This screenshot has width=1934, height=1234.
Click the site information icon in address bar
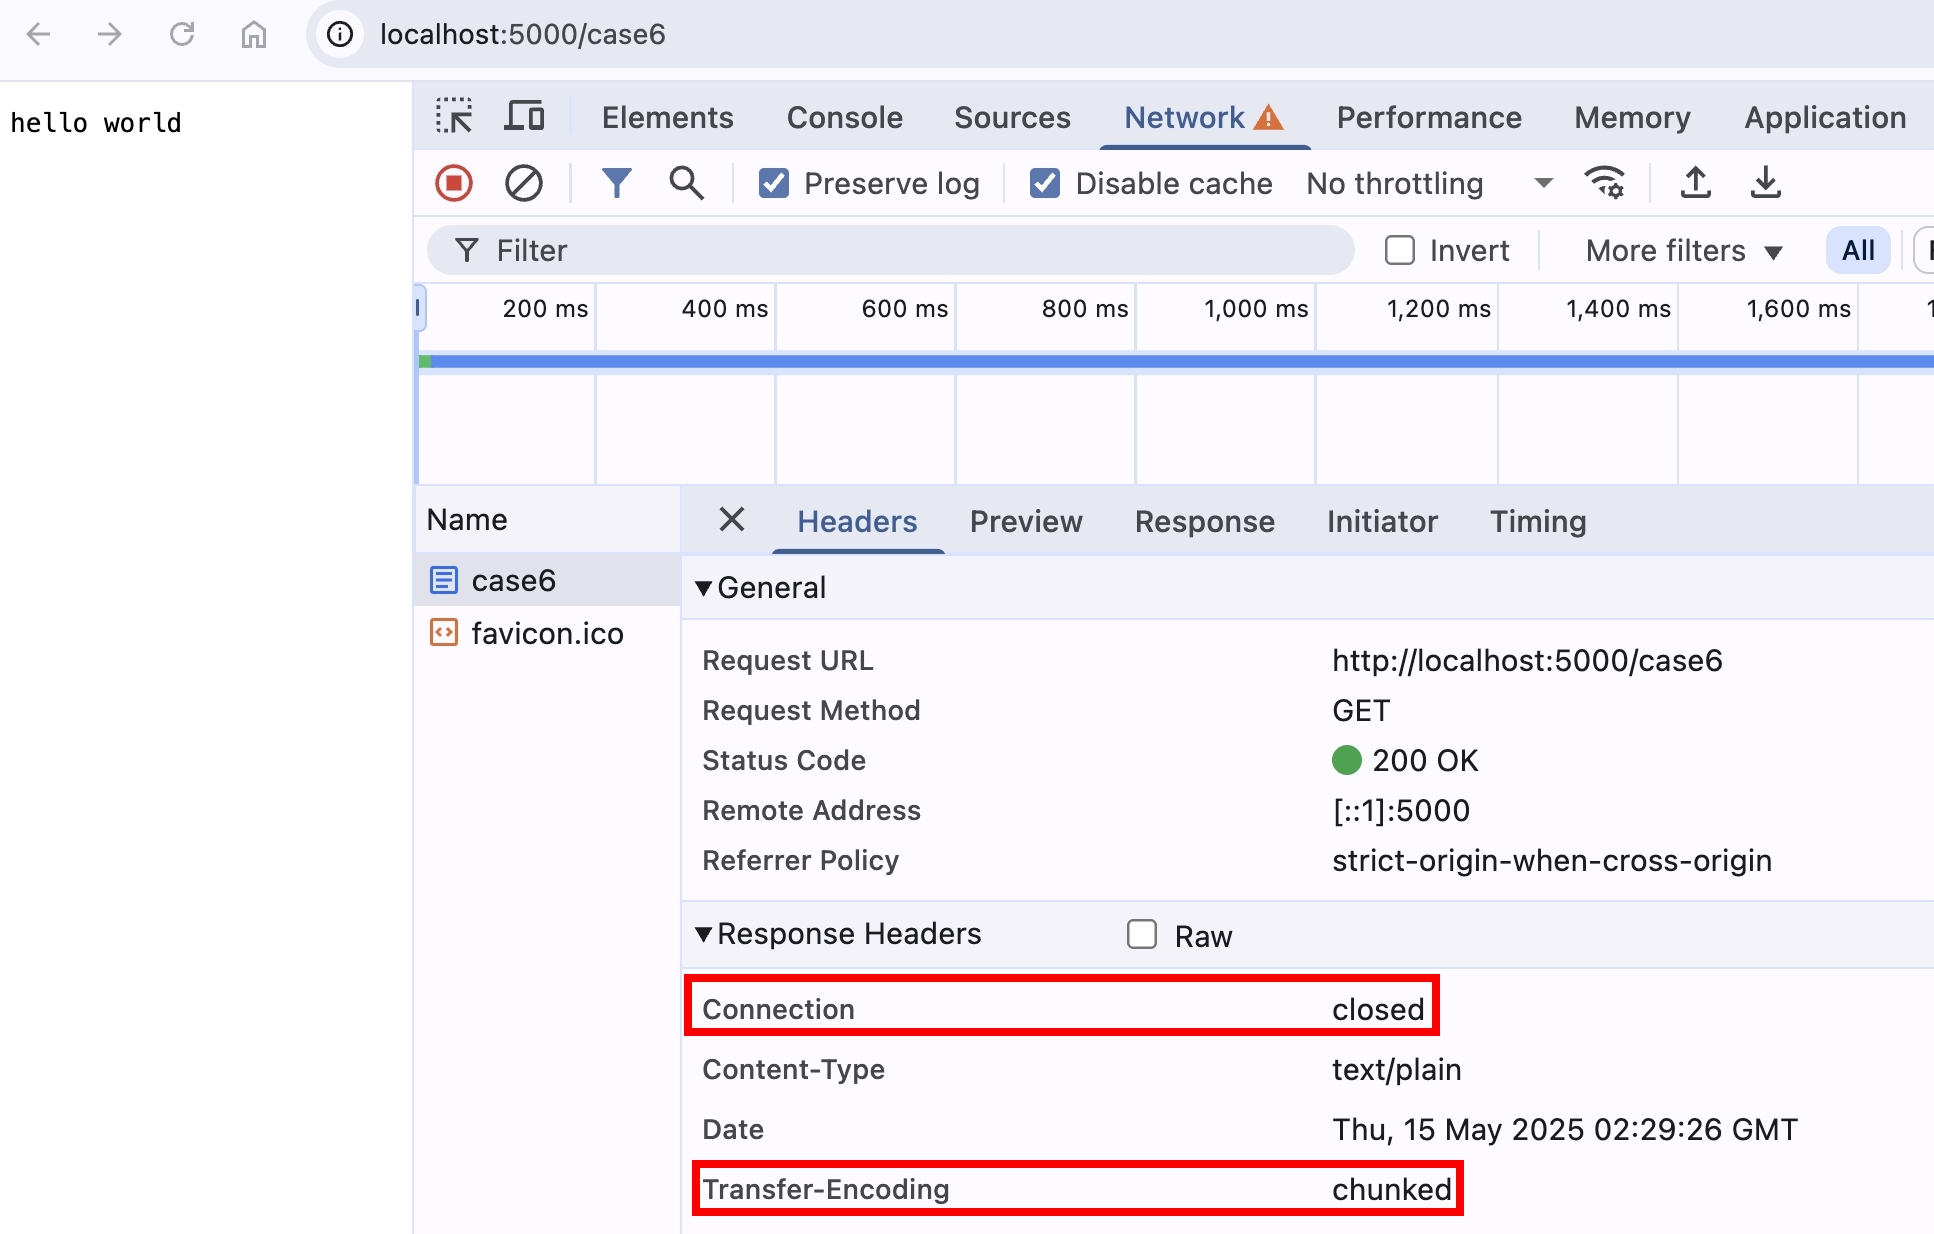[x=340, y=34]
